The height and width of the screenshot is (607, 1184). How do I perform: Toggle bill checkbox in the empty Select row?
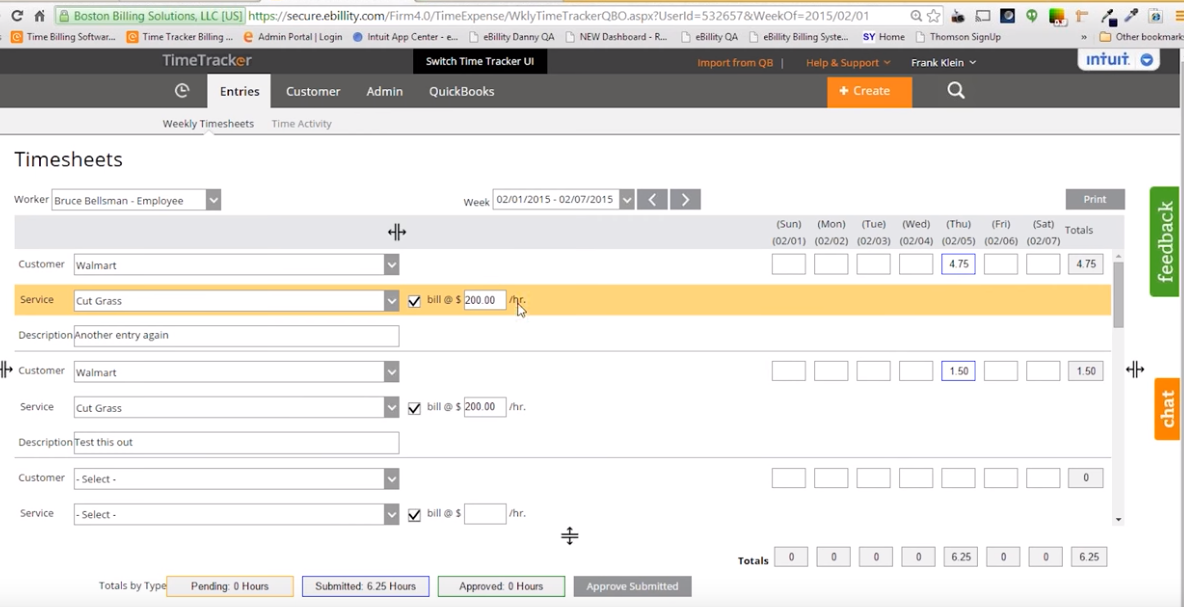click(414, 514)
